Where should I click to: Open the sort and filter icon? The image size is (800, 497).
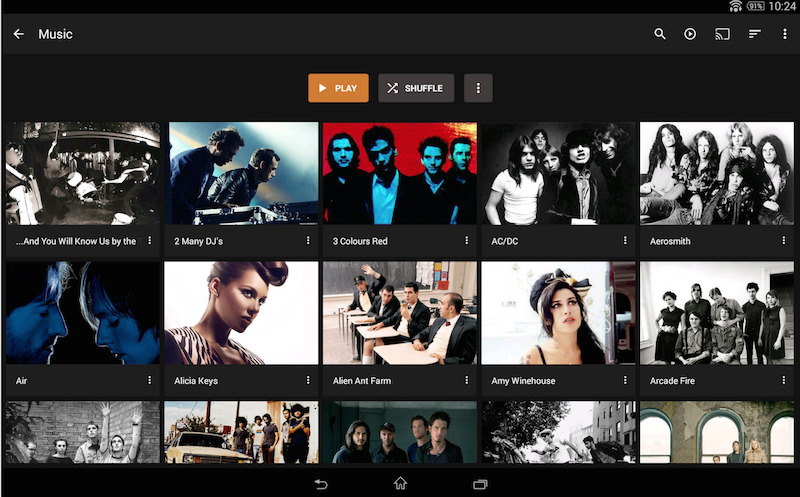pyautogui.click(x=755, y=34)
